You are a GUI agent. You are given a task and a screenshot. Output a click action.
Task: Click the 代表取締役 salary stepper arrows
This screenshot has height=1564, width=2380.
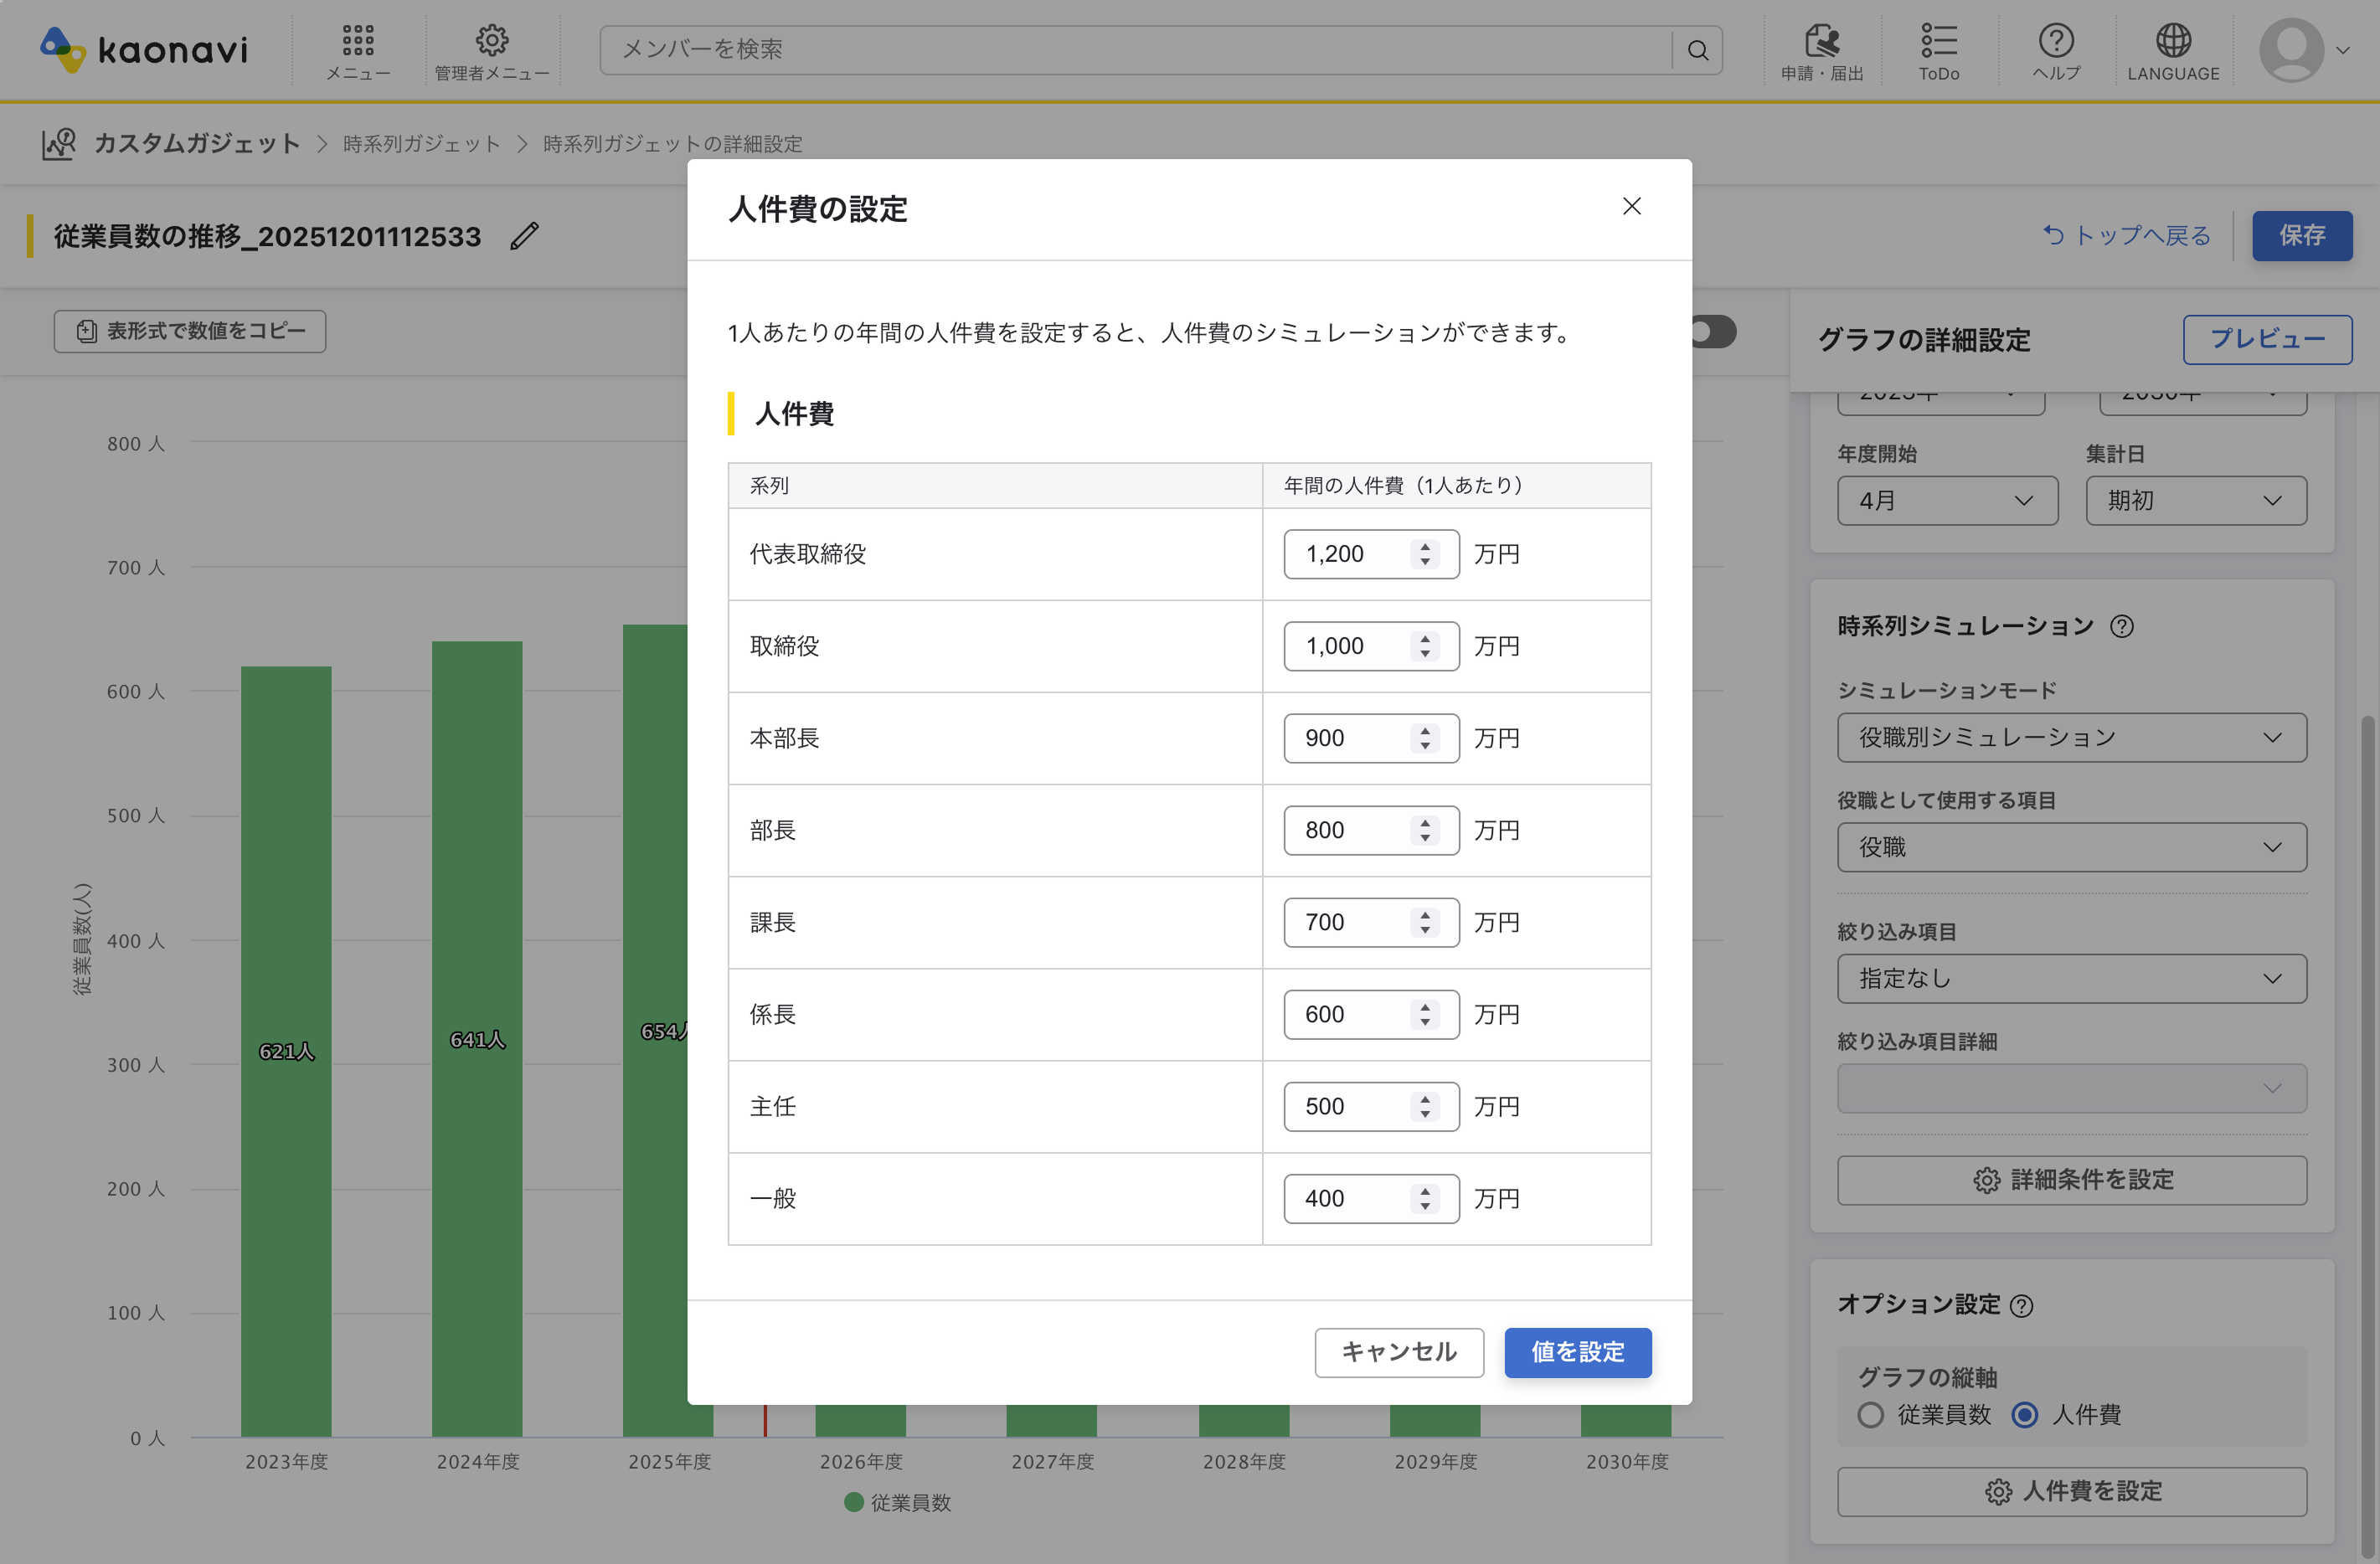coord(1425,554)
